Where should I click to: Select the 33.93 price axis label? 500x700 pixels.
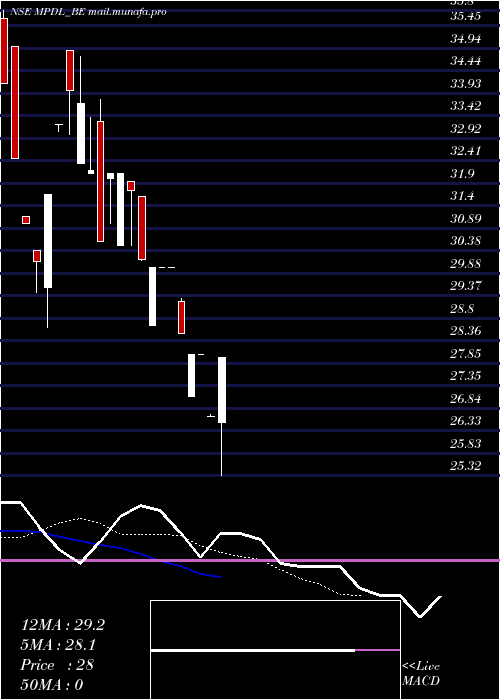point(466,84)
